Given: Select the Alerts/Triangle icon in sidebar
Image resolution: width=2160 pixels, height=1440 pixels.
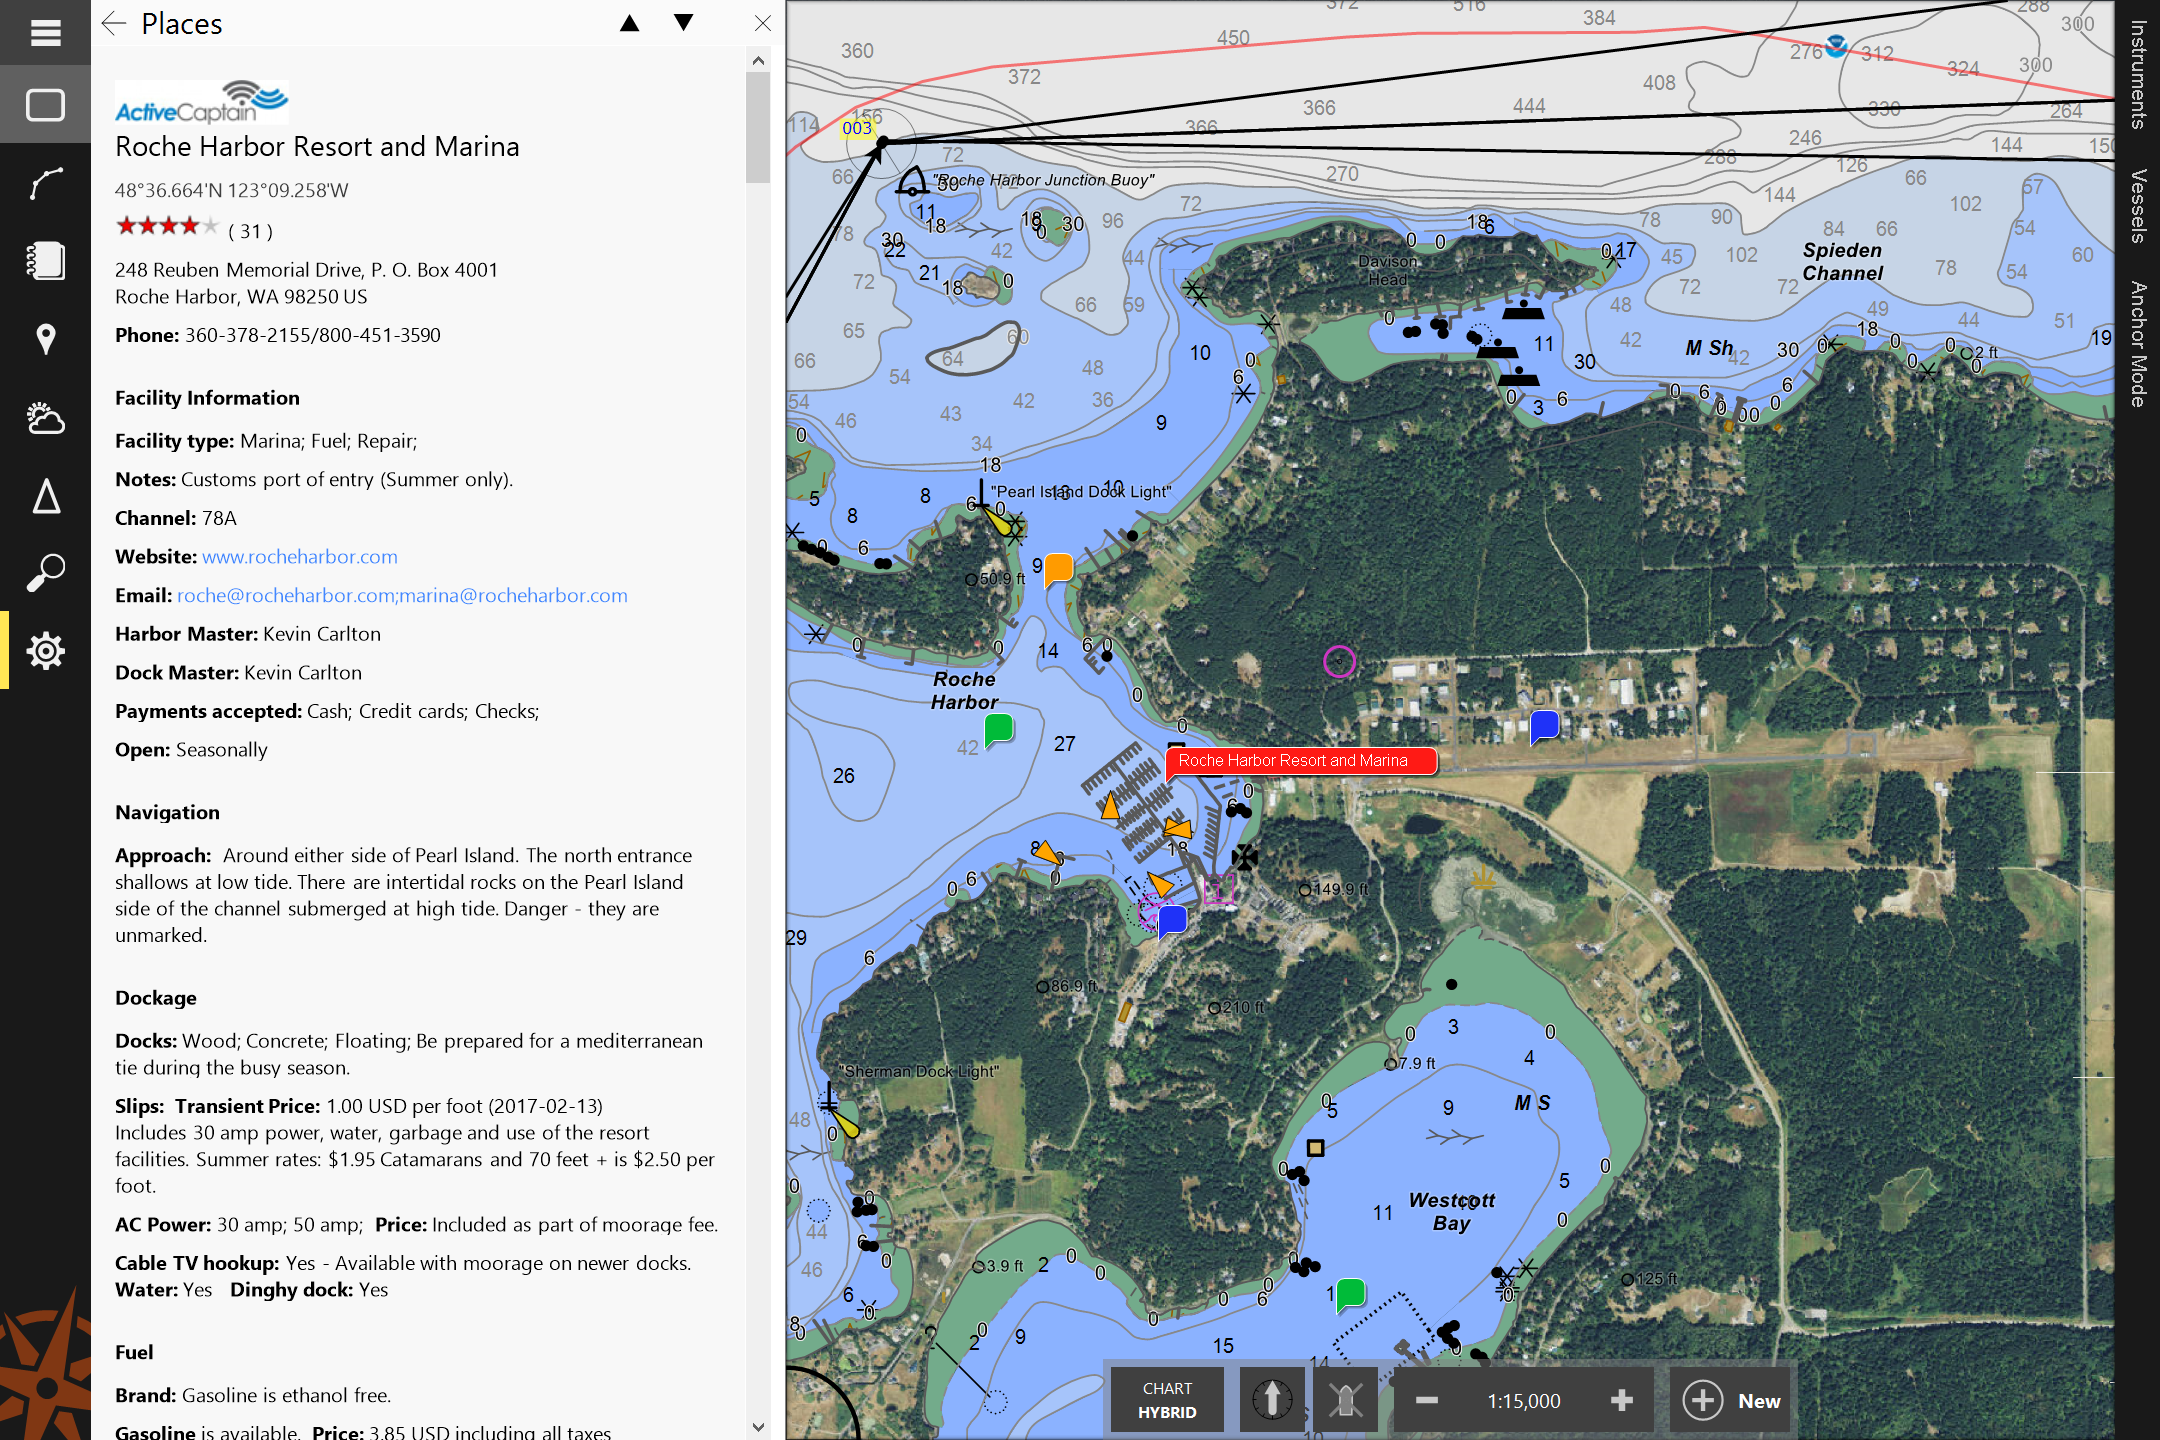Looking at the screenshot, I should [x=45, y=497].
